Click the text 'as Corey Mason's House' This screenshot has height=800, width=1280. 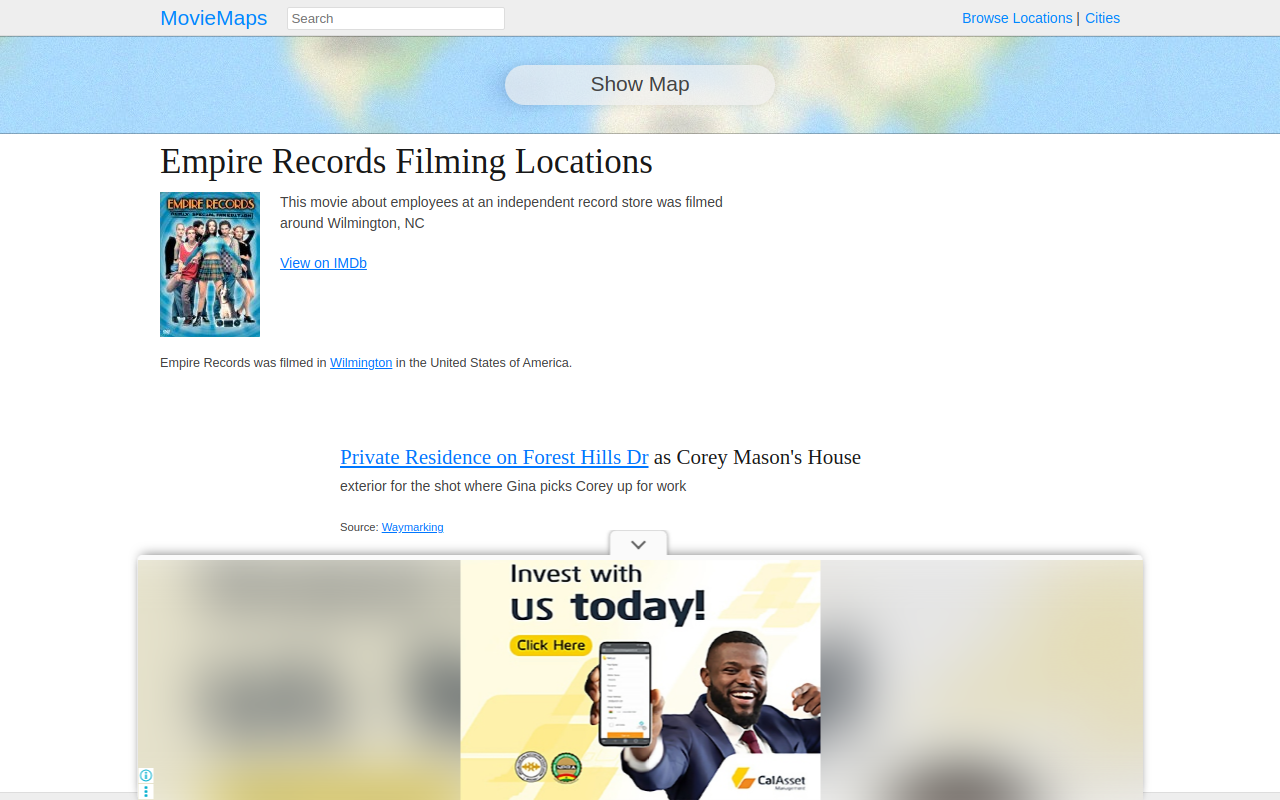pos(757,457)
